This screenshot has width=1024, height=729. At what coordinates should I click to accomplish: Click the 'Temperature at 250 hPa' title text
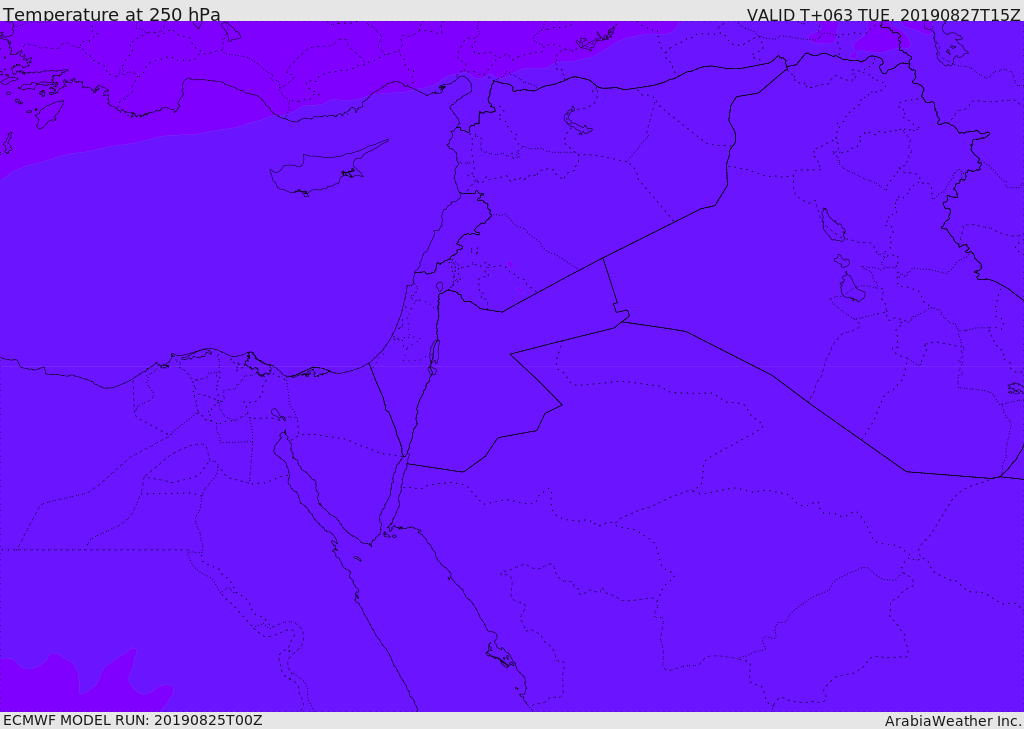(x=112, y=14)
